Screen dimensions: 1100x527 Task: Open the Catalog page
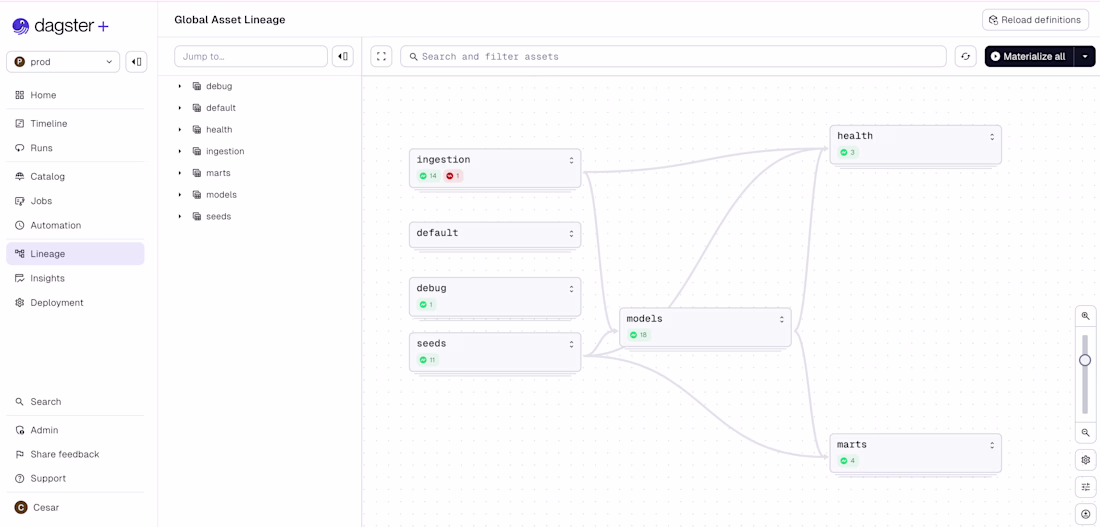pos(47,177)
